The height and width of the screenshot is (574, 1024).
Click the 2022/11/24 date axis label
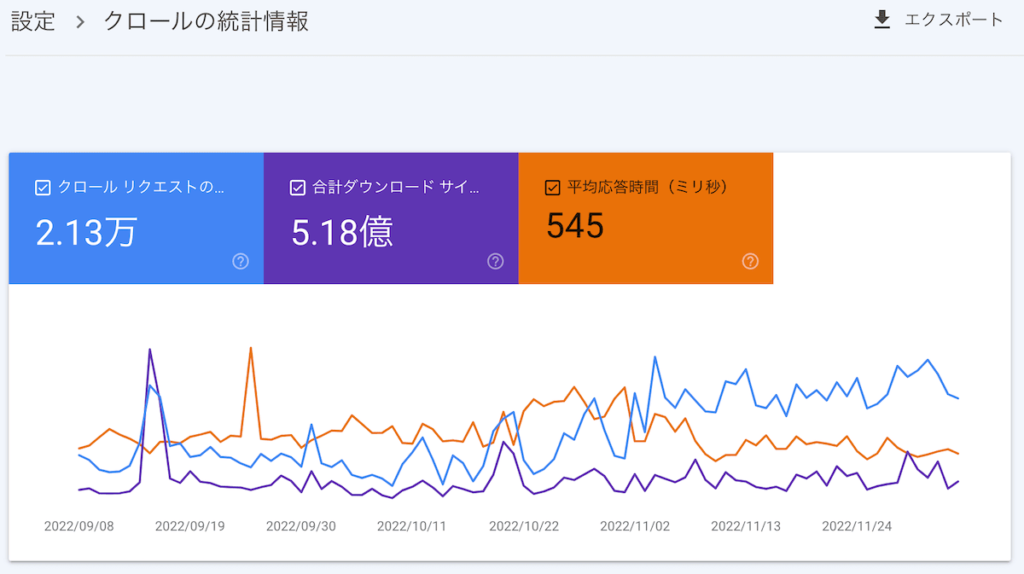pos(856,527)
